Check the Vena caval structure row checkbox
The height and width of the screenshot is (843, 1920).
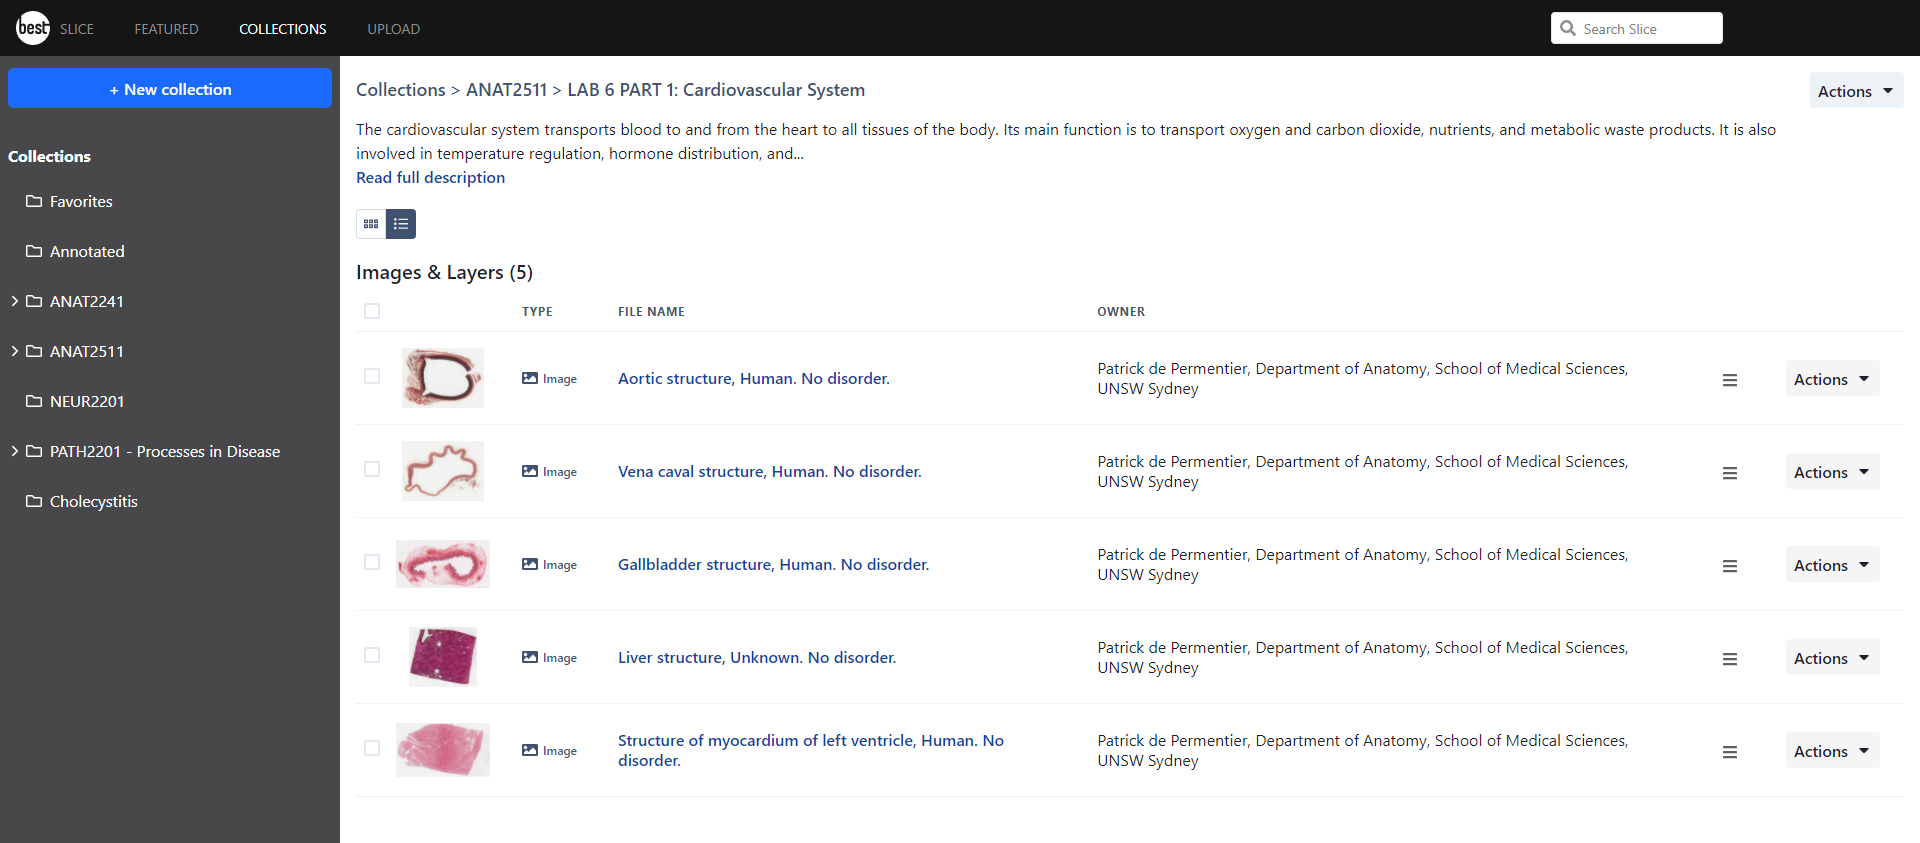[x=372, y=469]
